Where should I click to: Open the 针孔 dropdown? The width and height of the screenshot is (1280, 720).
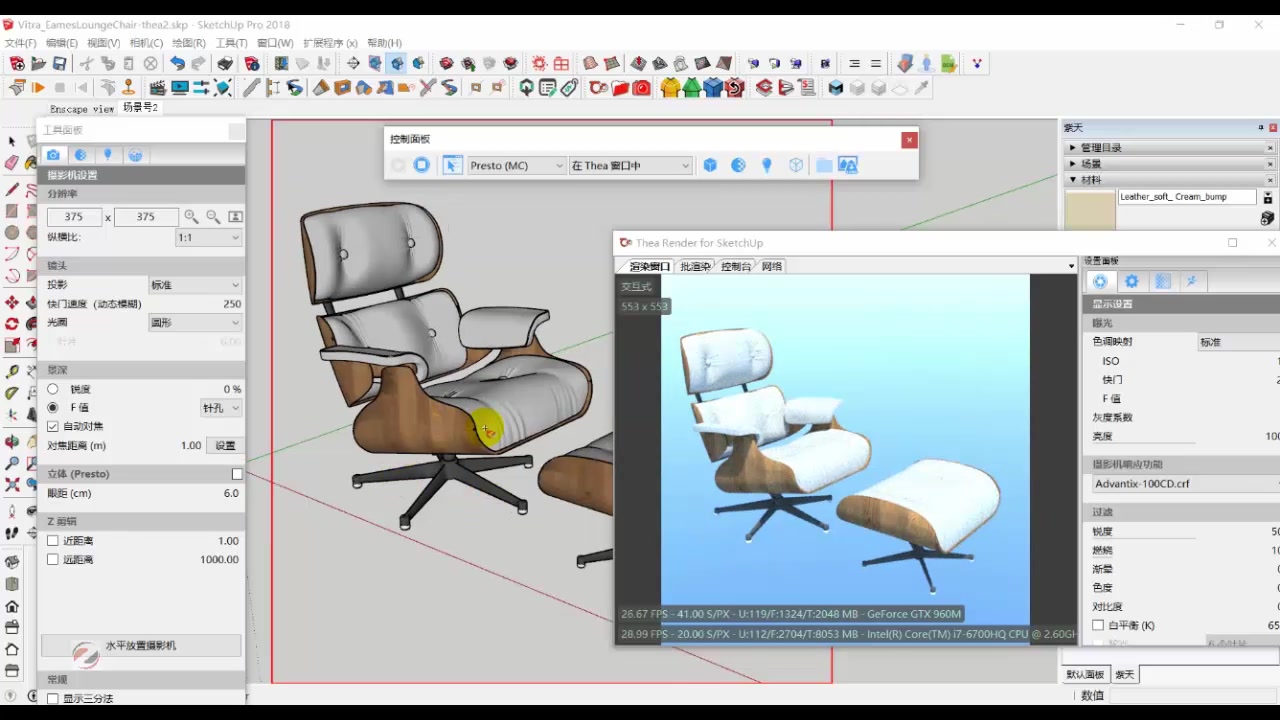click(x=221, y=408)
